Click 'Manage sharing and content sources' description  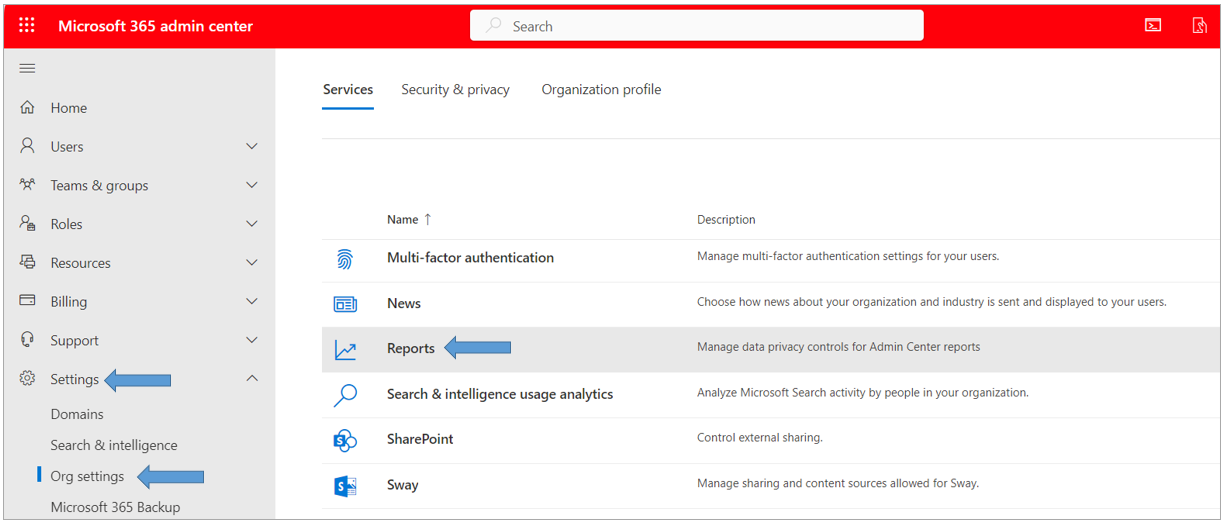[x=838, y=484]
